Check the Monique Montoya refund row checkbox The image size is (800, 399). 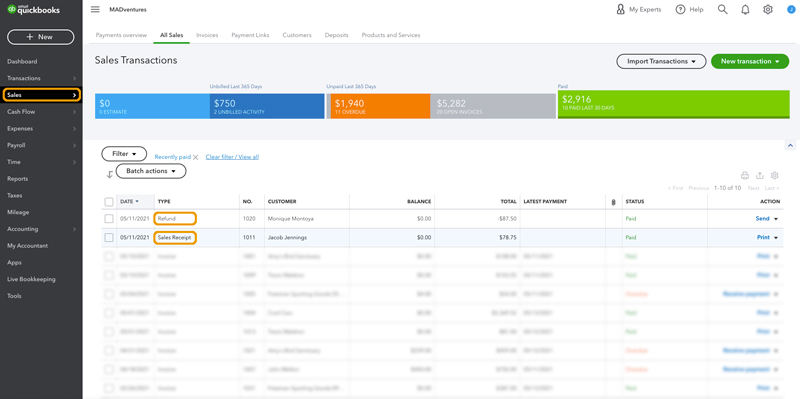coord(109,218)
